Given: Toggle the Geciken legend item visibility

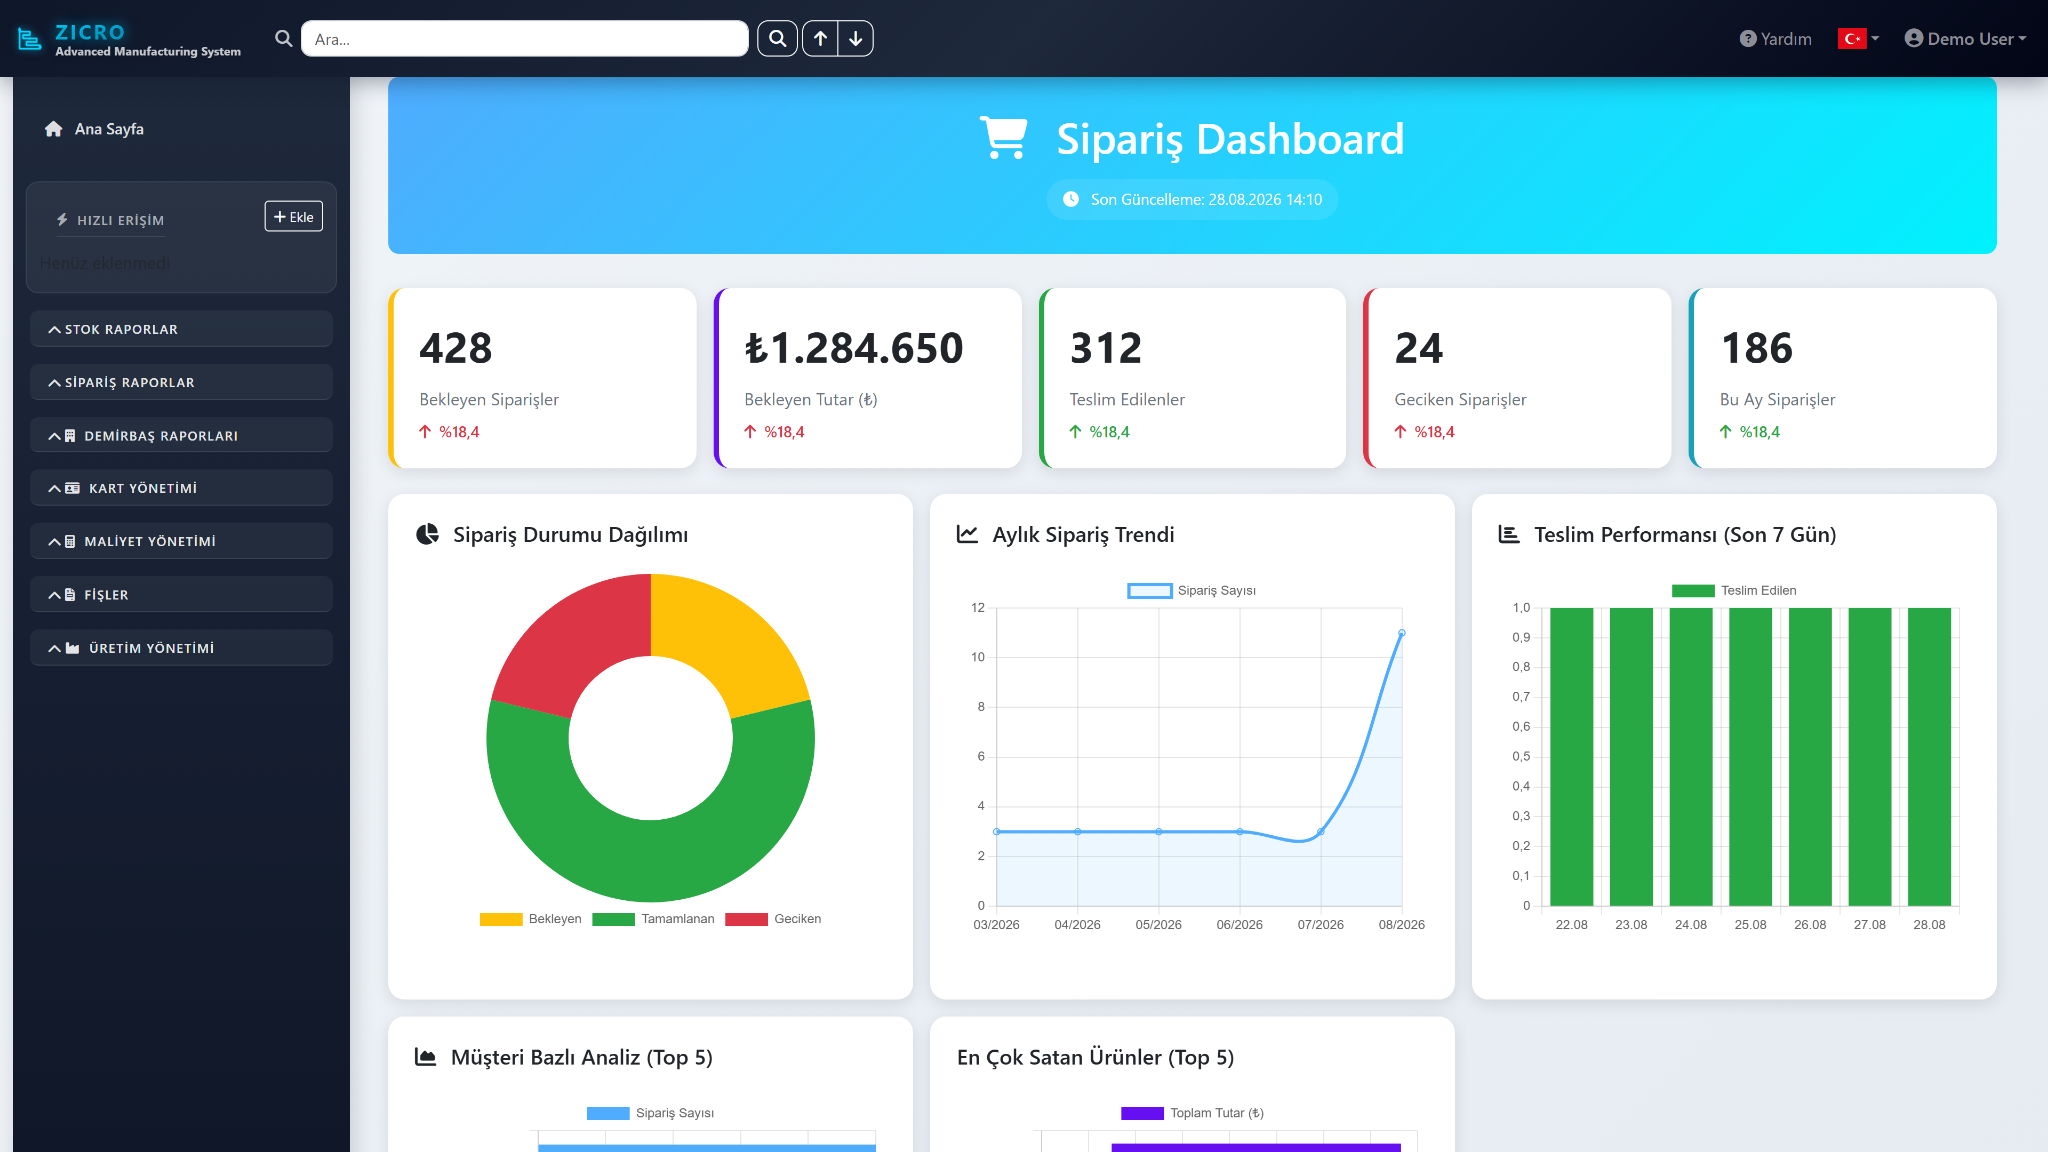Looking at the screenshot, I should [x=773, y=919].
